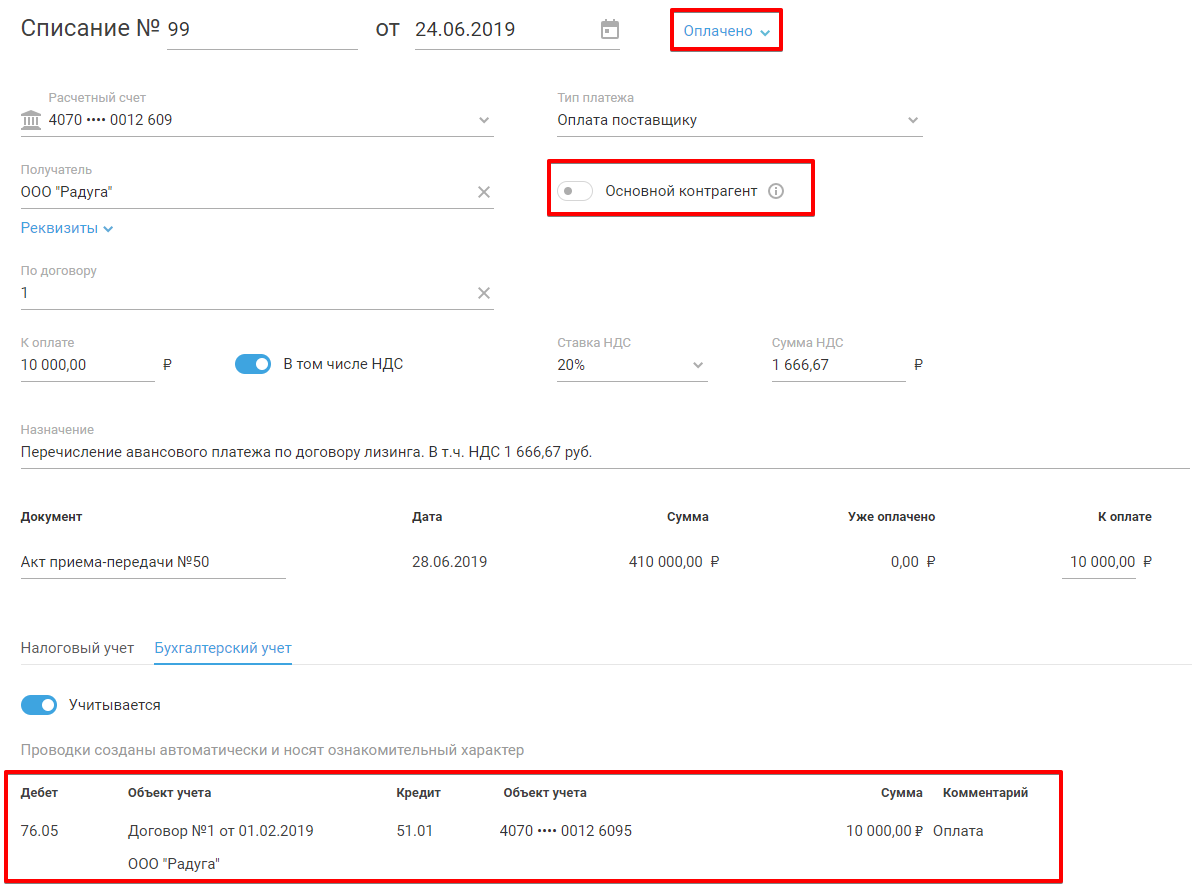Expand the Реквизиты section
This screenshot has height=893, width=1193.
click(67, 228)
